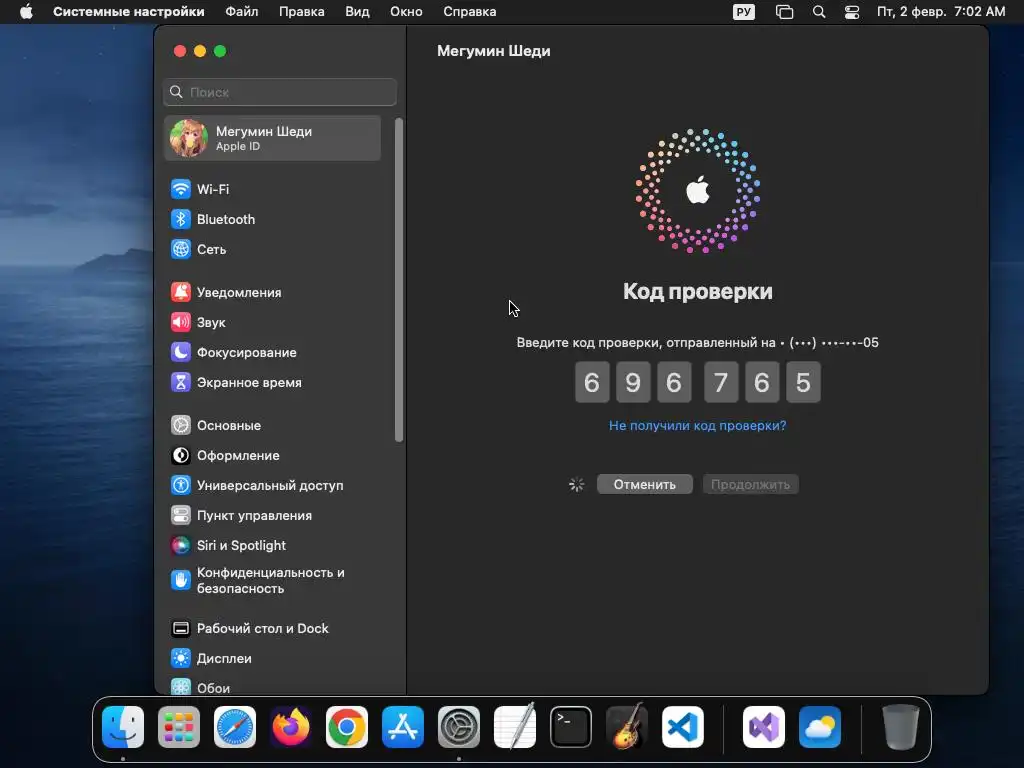1024x768 pixels.
Task: Click System Settings icon in Dock
Action: click(459, 727)
